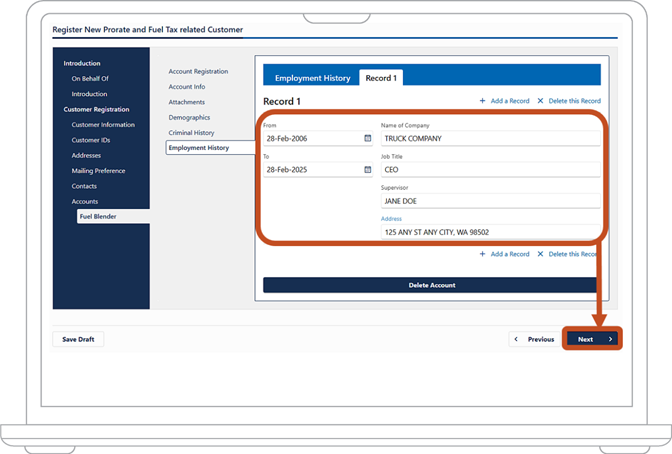
Task: Click the right chevron on the Next button
Action: pyautogui.click(x=610, y=339)
